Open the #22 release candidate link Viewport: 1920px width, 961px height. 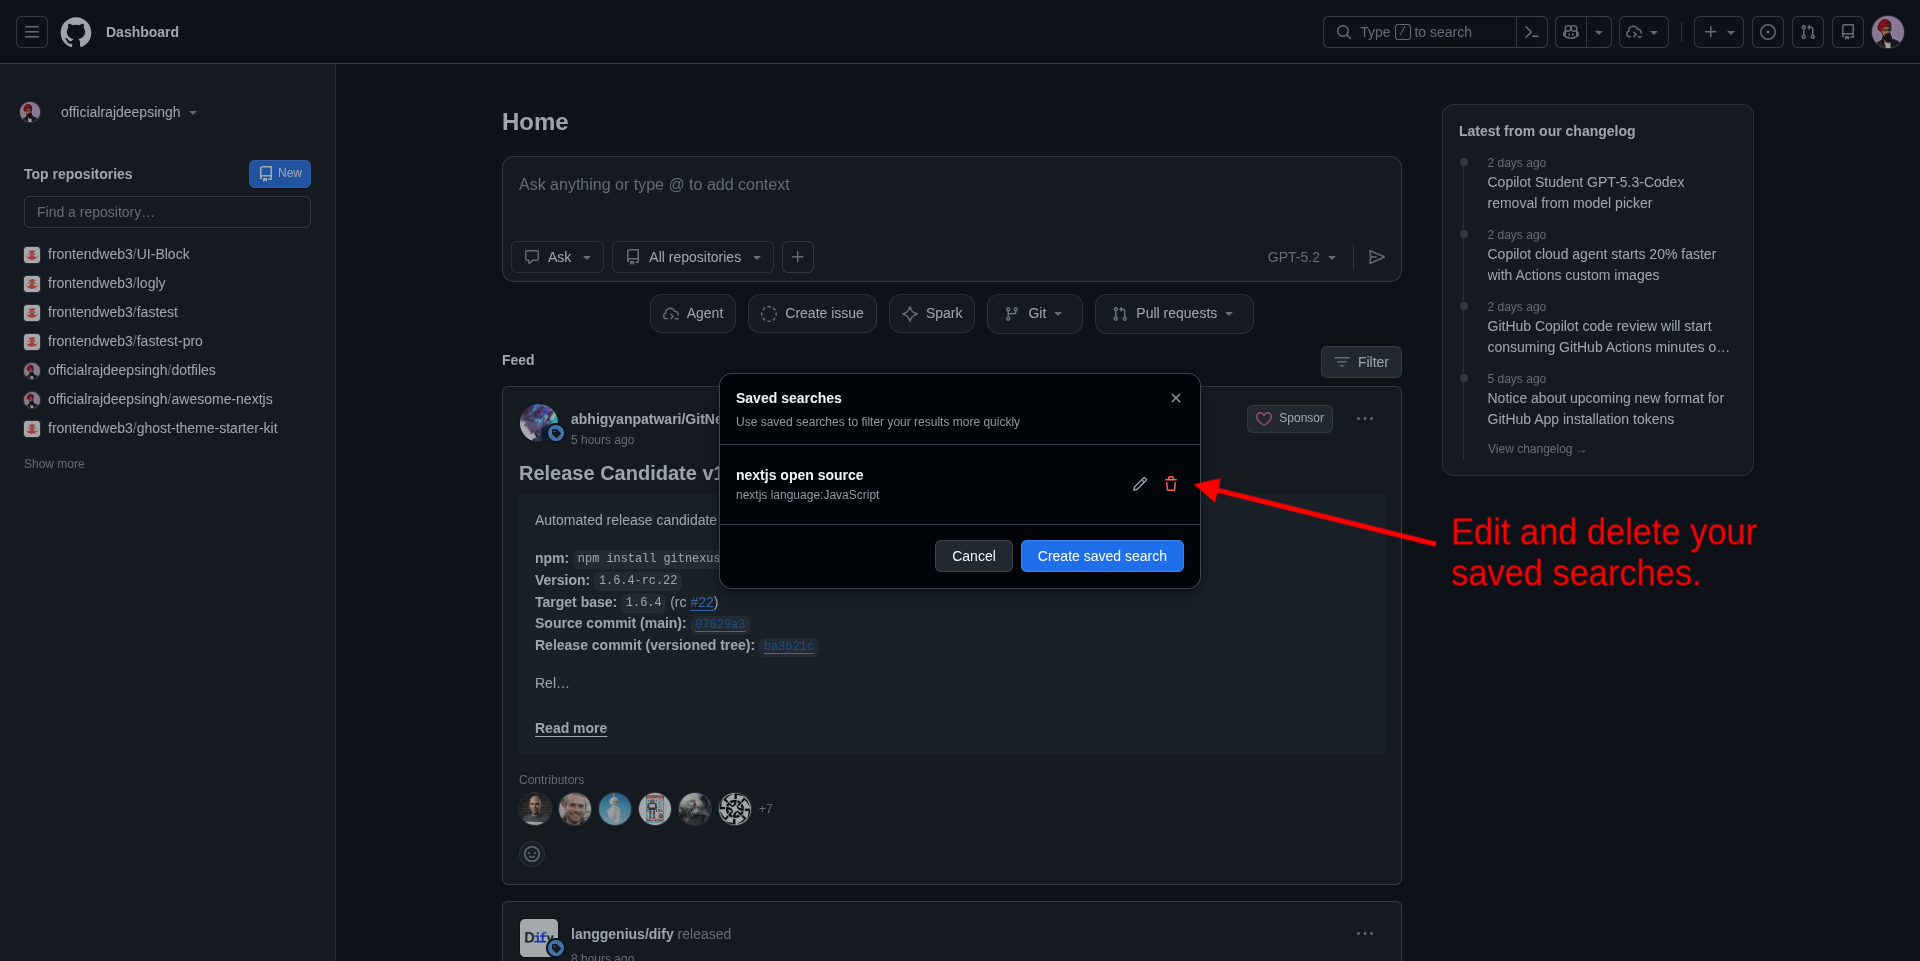click(x=702, y=602)
